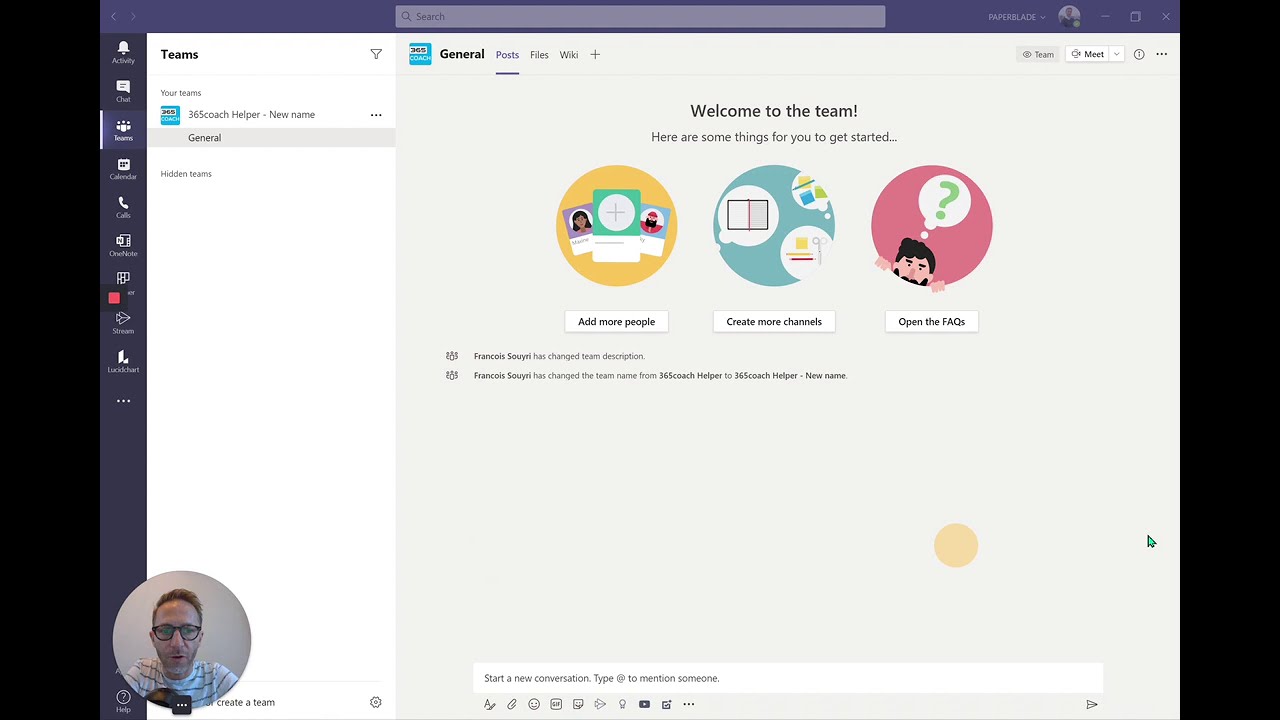This screenshot has width=1280, height=720.
Task: Open the PAPERBLADE organization dropdown
Action: (1016, 17)
